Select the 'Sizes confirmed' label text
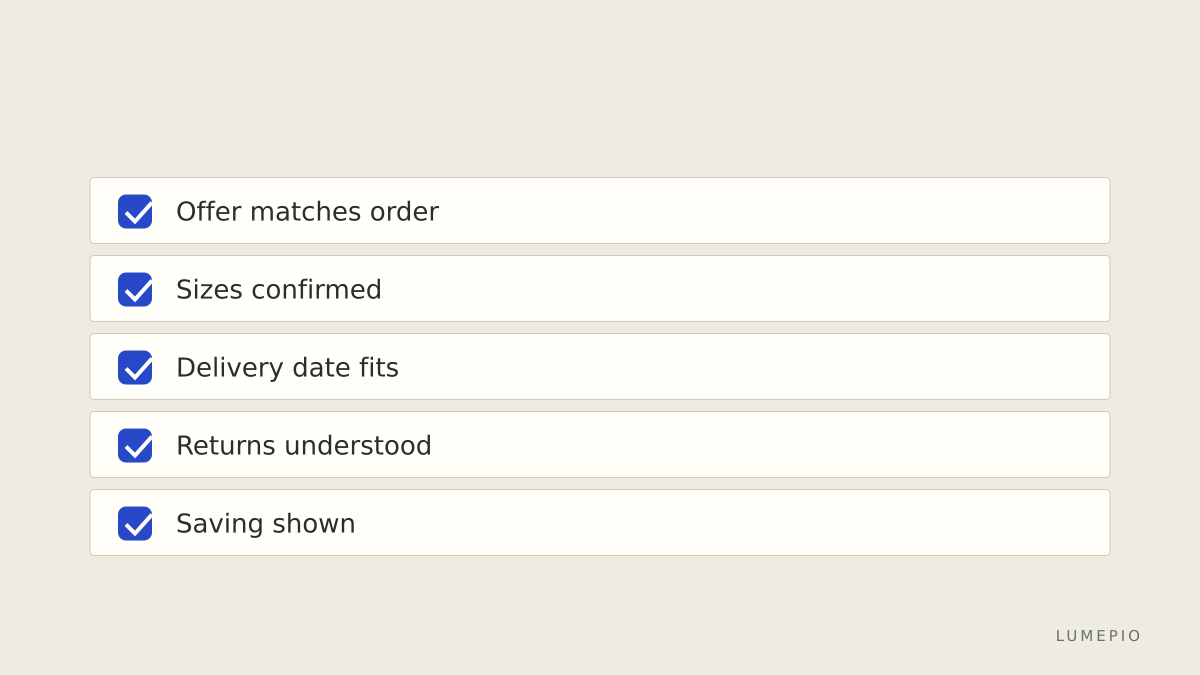 [279, 289]
